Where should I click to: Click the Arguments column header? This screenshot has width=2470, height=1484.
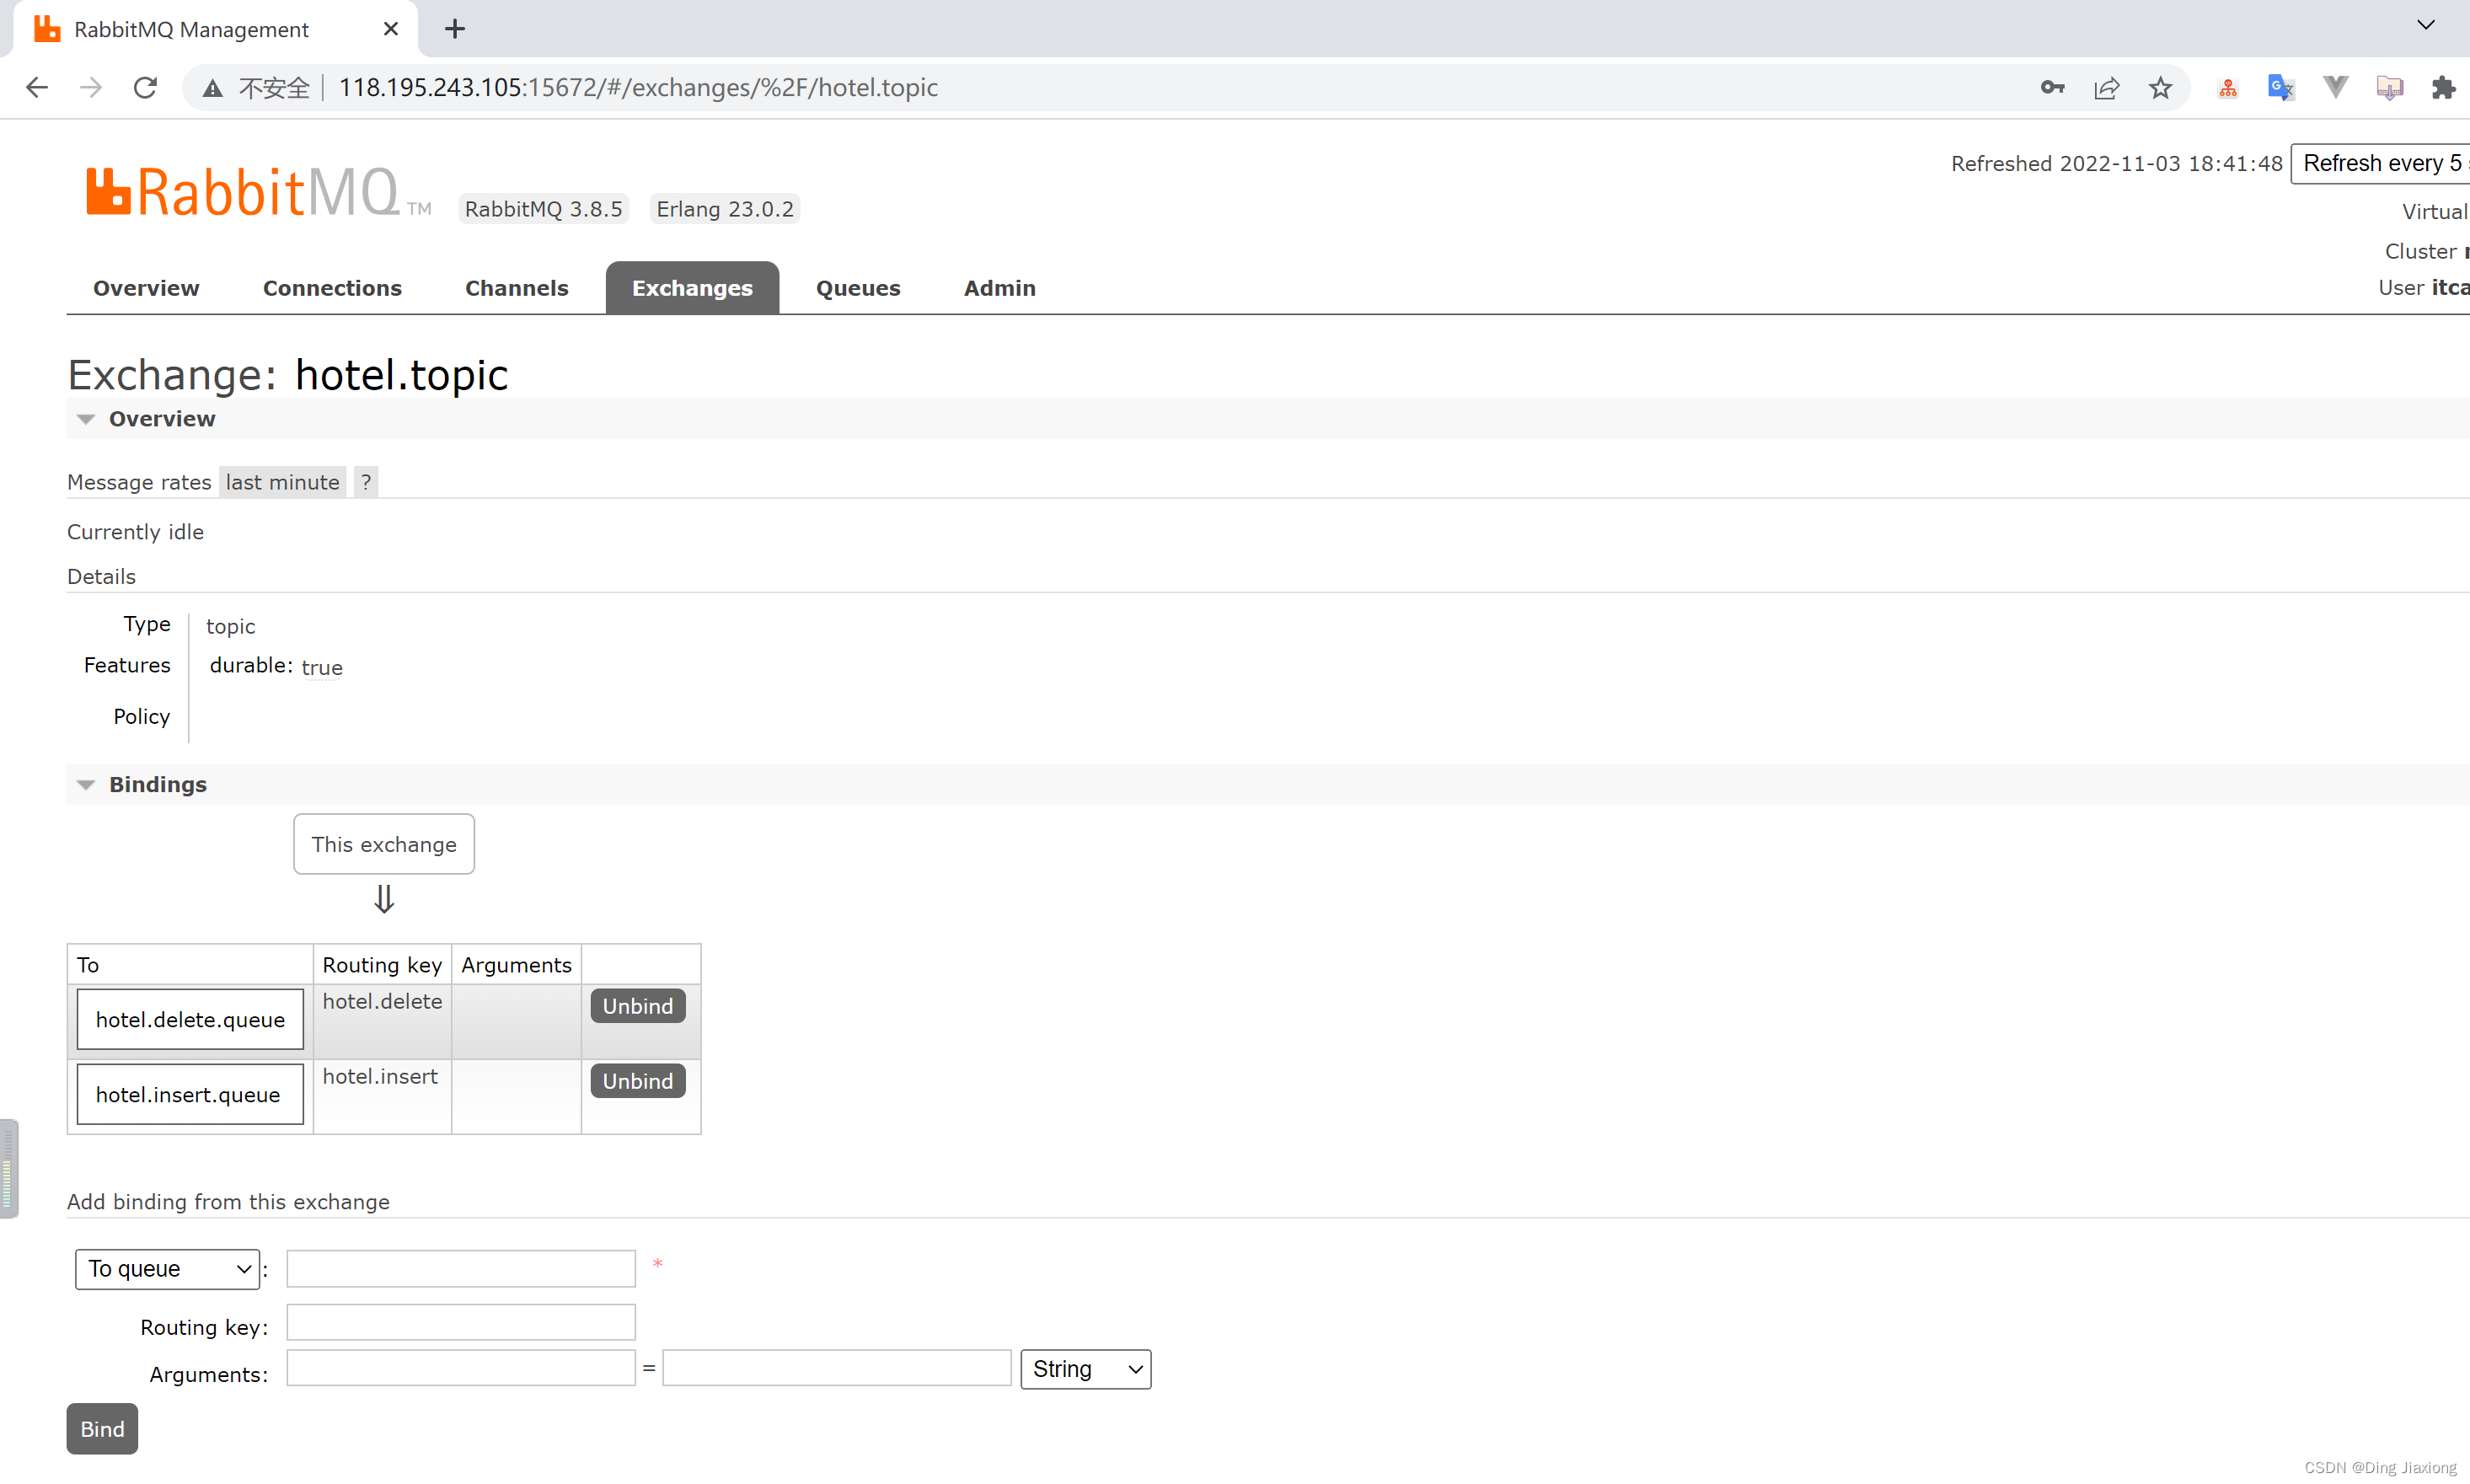[516, 965]
